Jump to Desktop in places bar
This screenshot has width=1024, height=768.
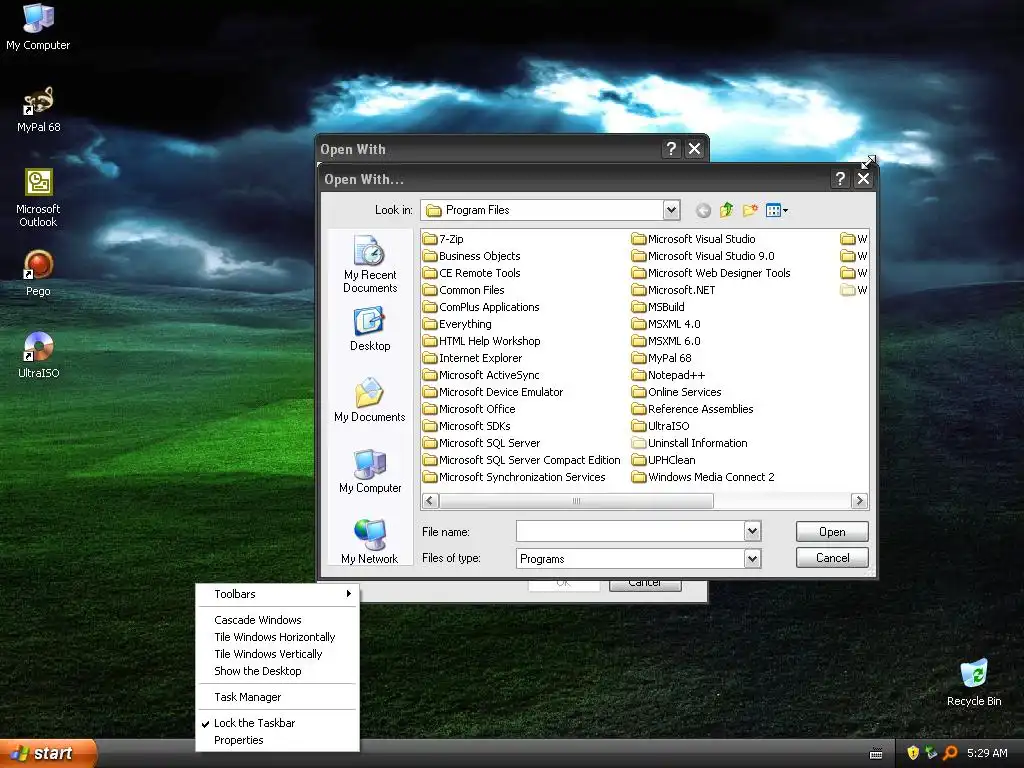(370, 330)
